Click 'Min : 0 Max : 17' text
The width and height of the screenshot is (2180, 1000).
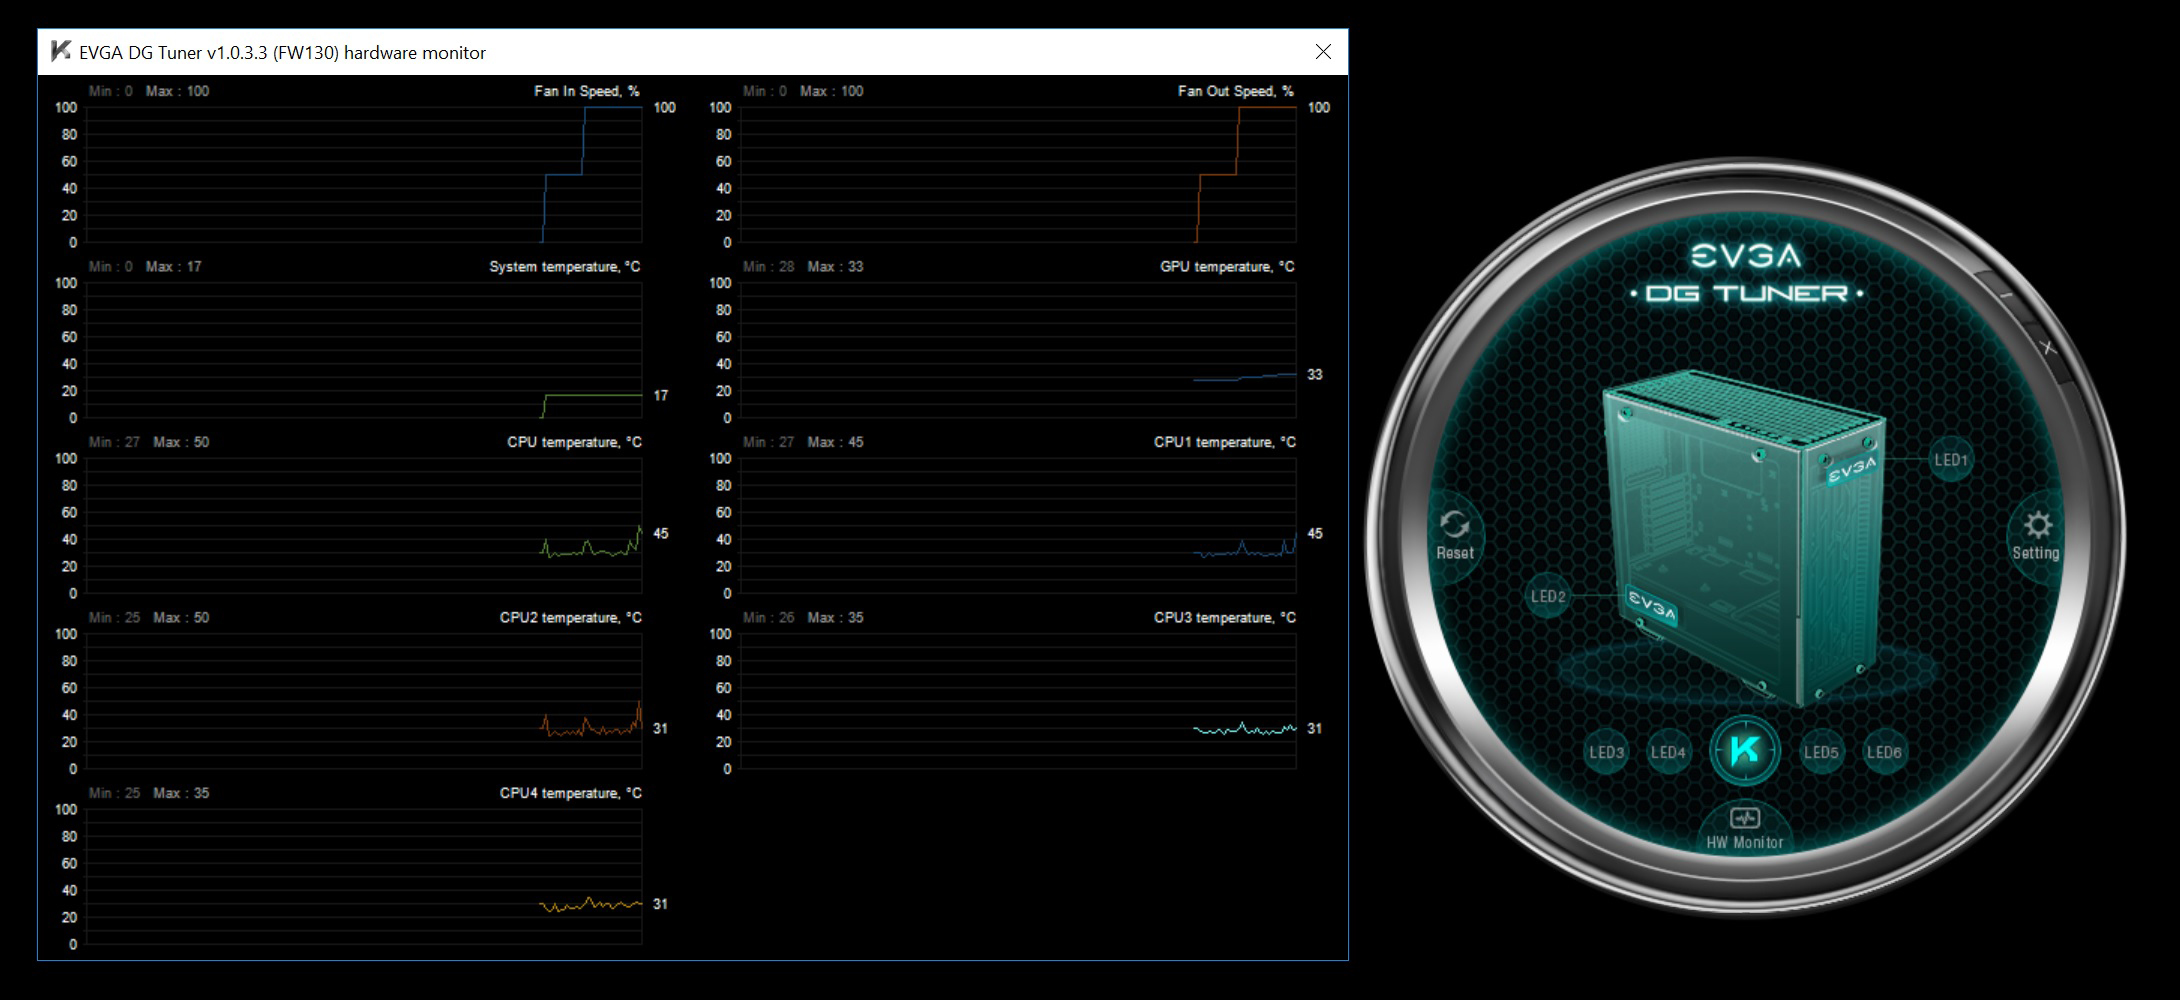(x=145, y=267)
